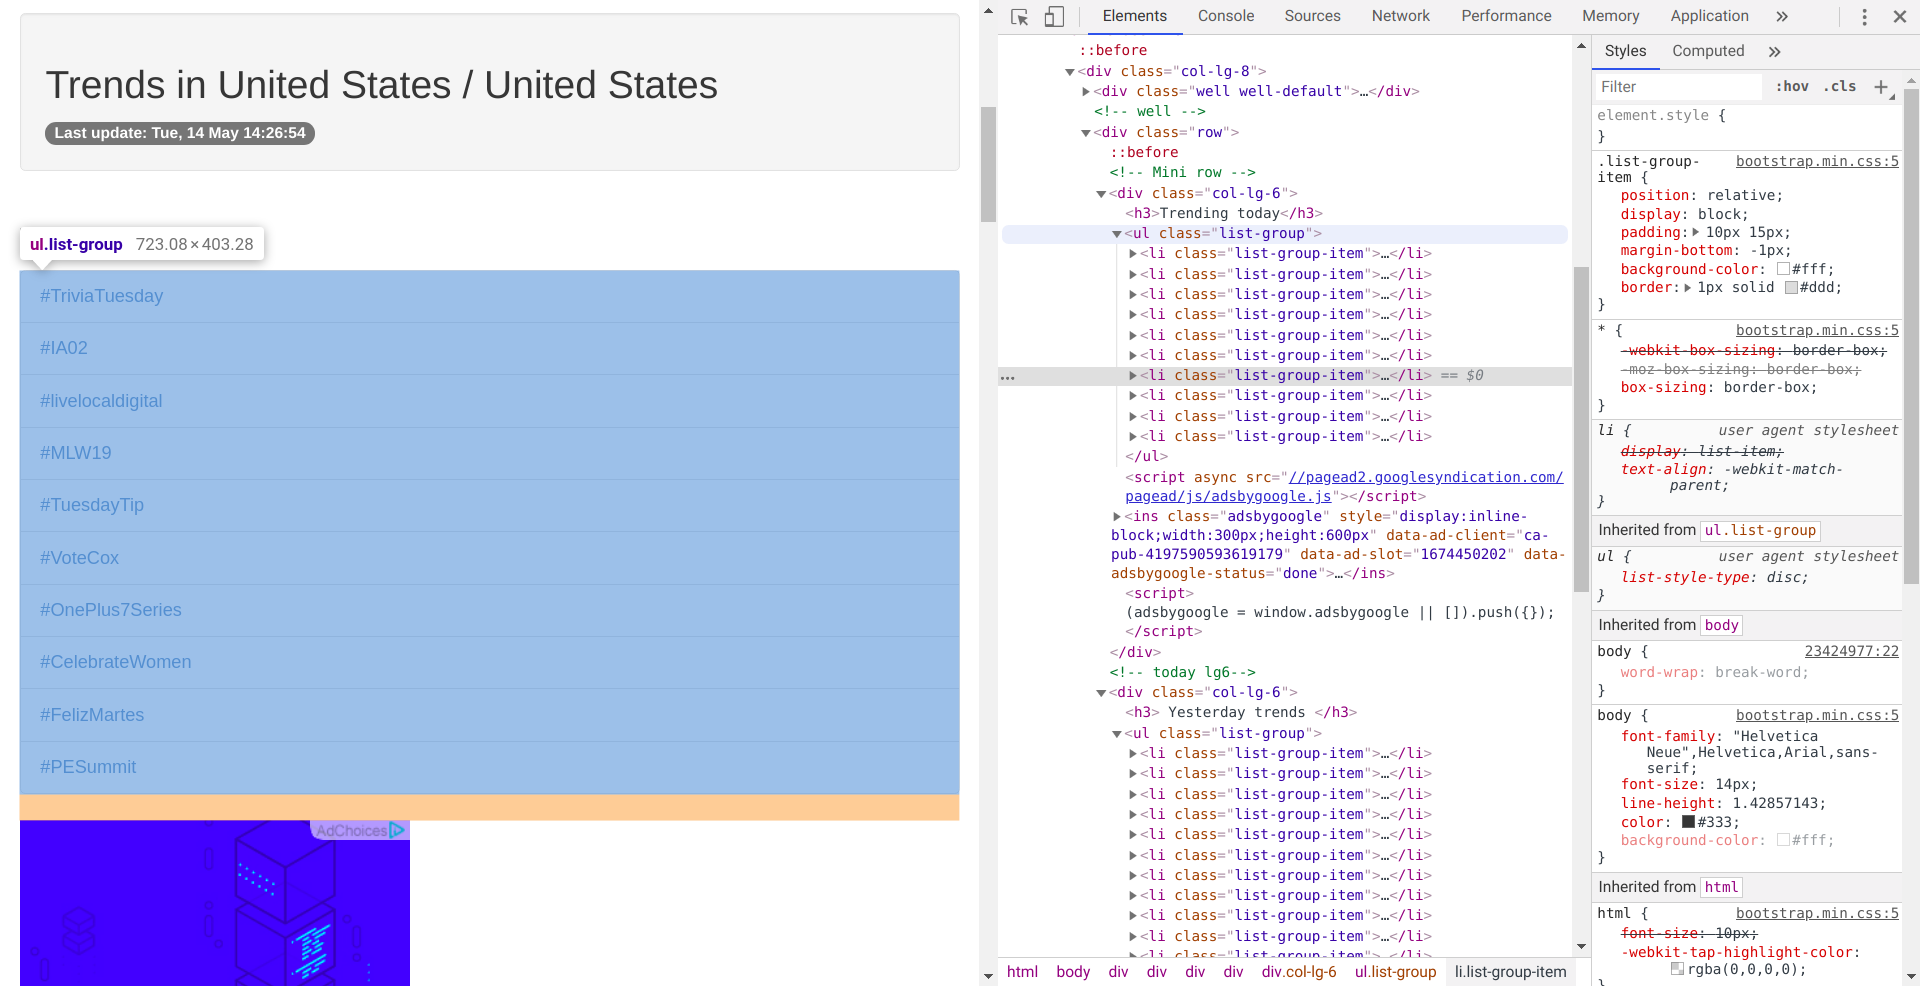The image size is (1920, 986).
Task: Open bootstrap.min.css:5 link for html rule
Action: coord(1817,913)
